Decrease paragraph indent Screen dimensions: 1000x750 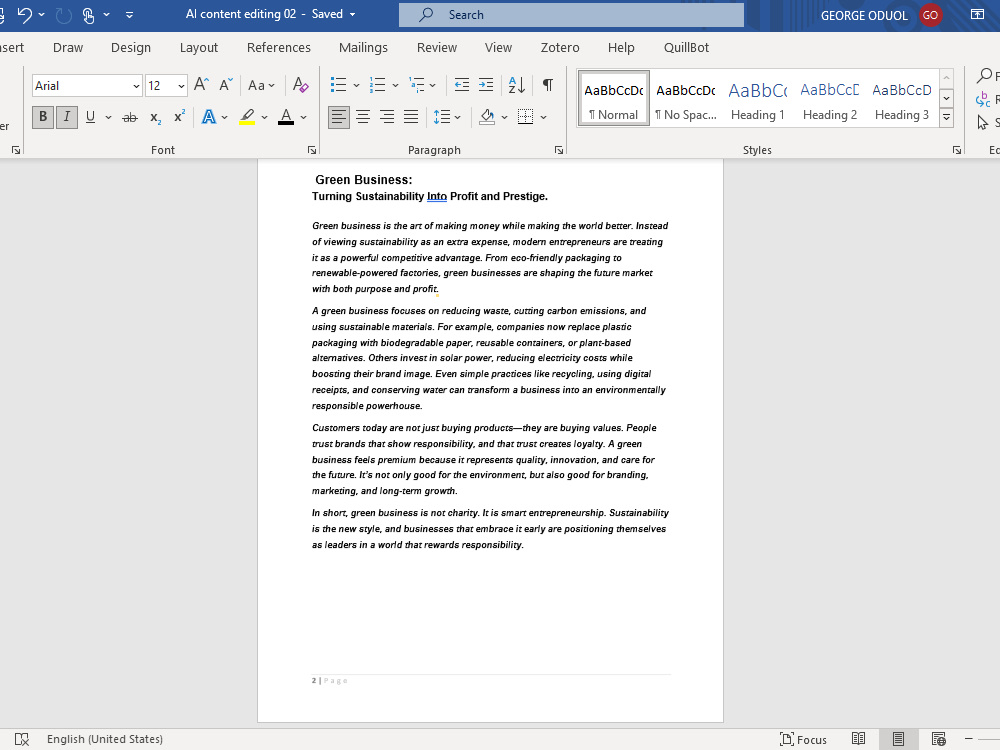pos(461,85)
